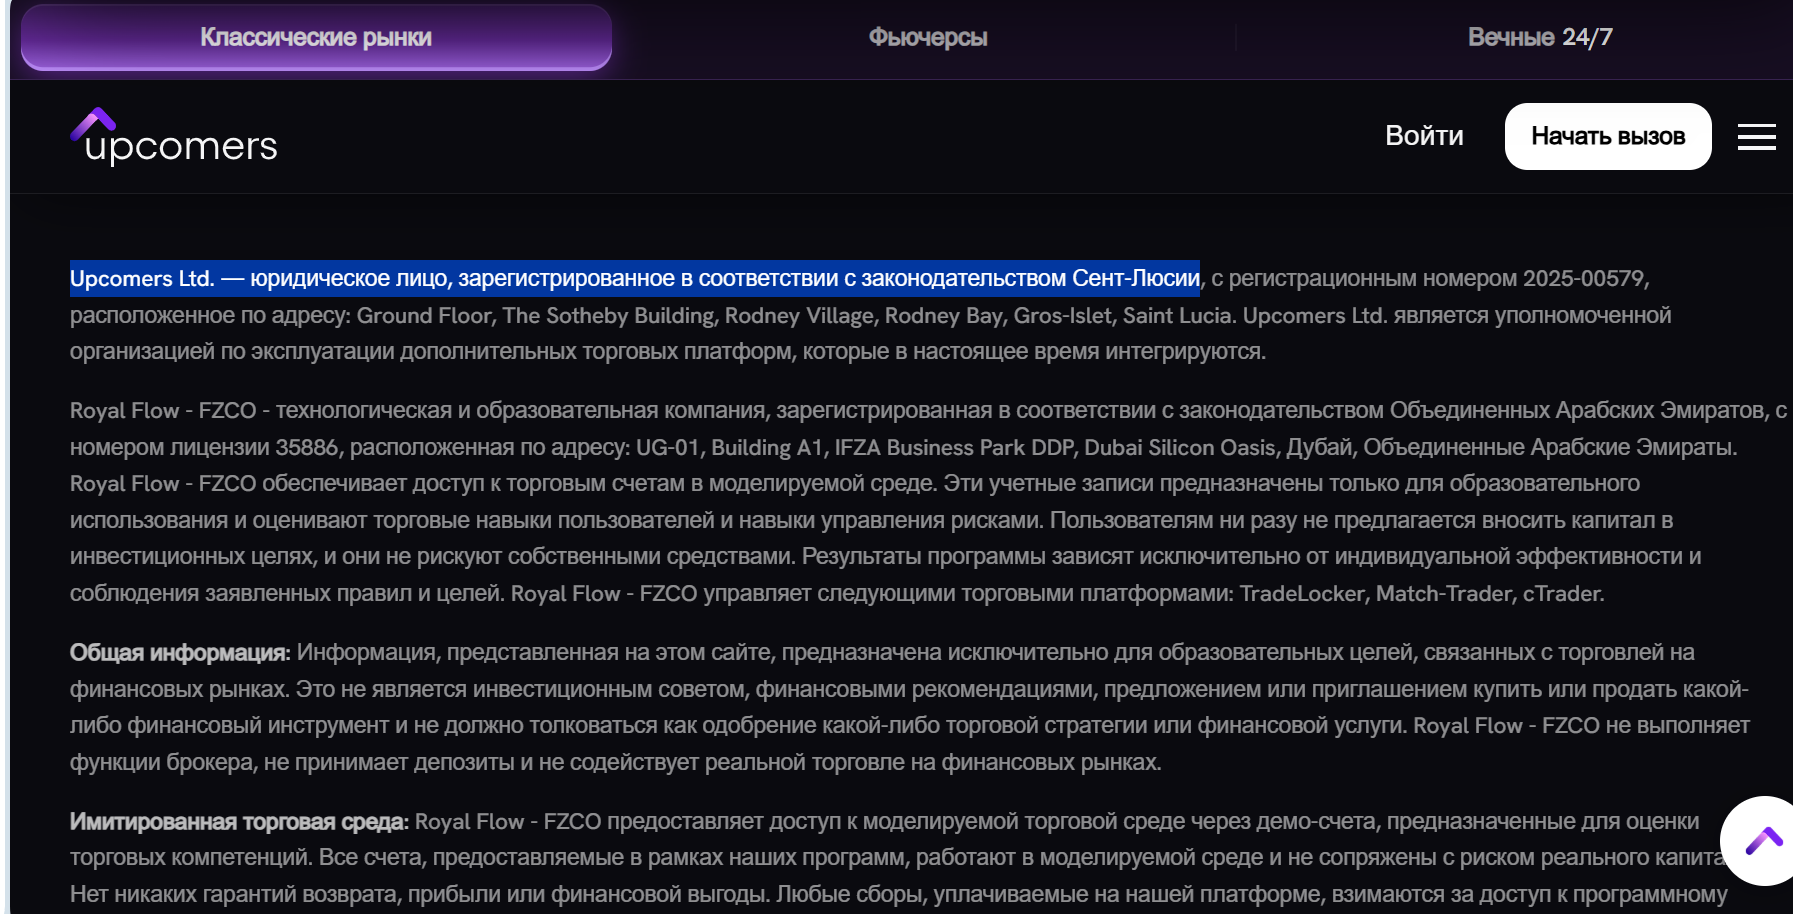Switch to the Фьючерсы tab
This screenshot has height=914, width=1793.
(928, 37)
